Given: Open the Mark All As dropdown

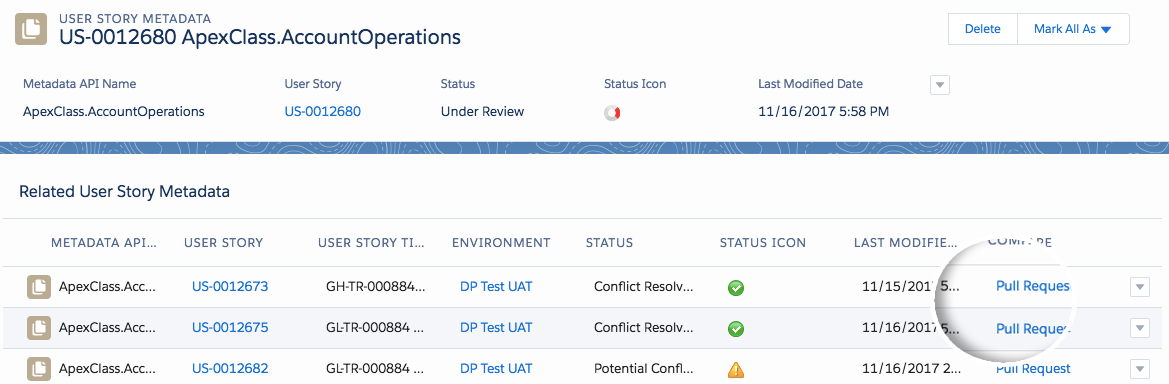Looking at the screenshot, I should coord(1073,29).
